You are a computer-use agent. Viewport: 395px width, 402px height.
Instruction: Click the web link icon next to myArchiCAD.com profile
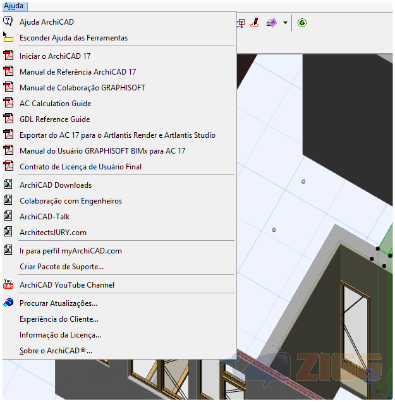tap(8, 250)
